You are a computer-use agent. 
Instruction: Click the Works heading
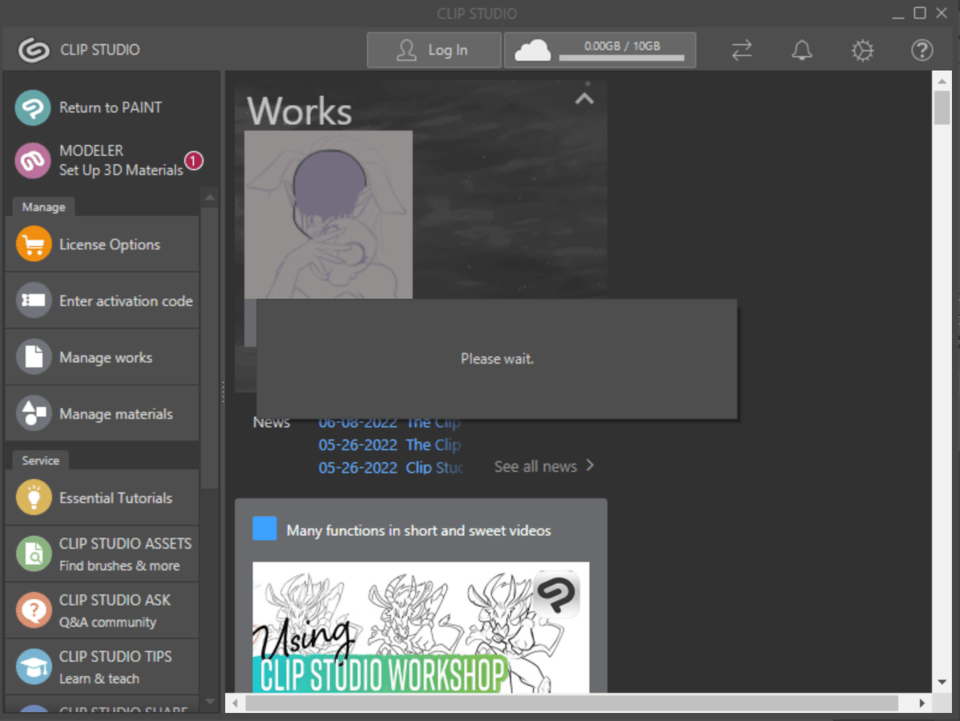pos(299,111)
